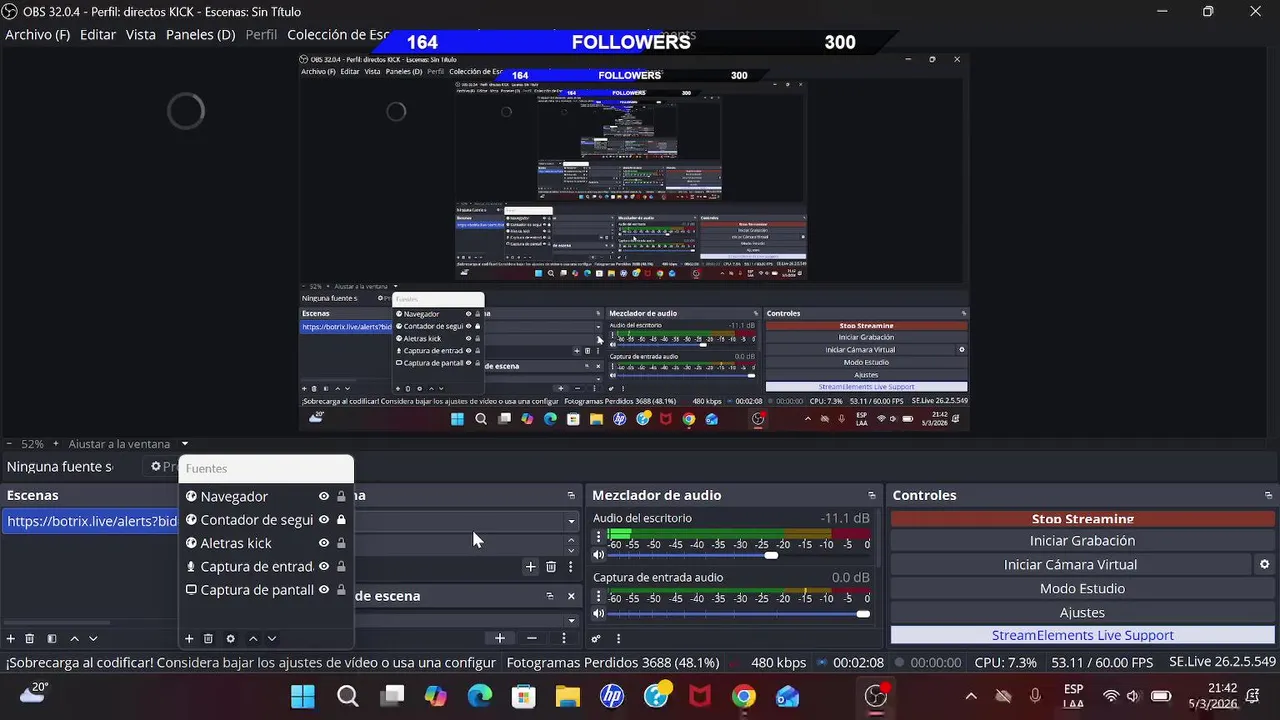Select Aletras kick source row
This screenshot has width=1280, height=720.
click(x=265, y=543)
